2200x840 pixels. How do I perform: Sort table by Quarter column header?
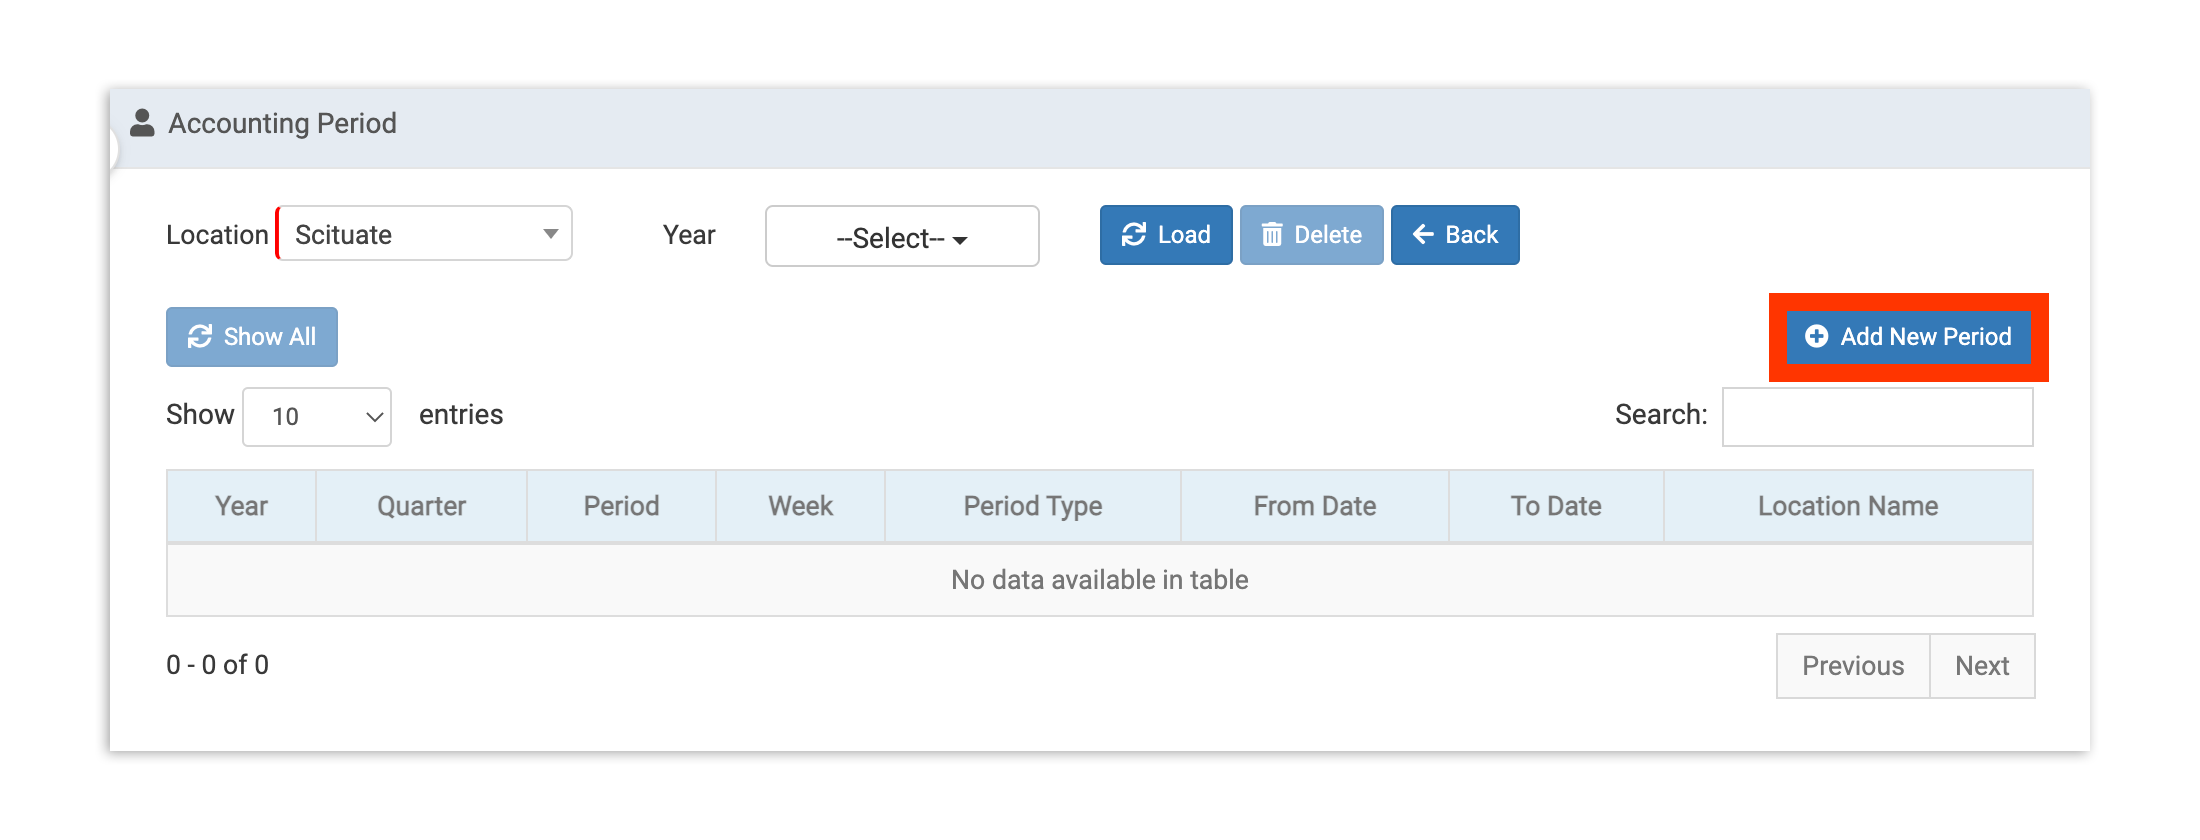(x=421, y=506)
